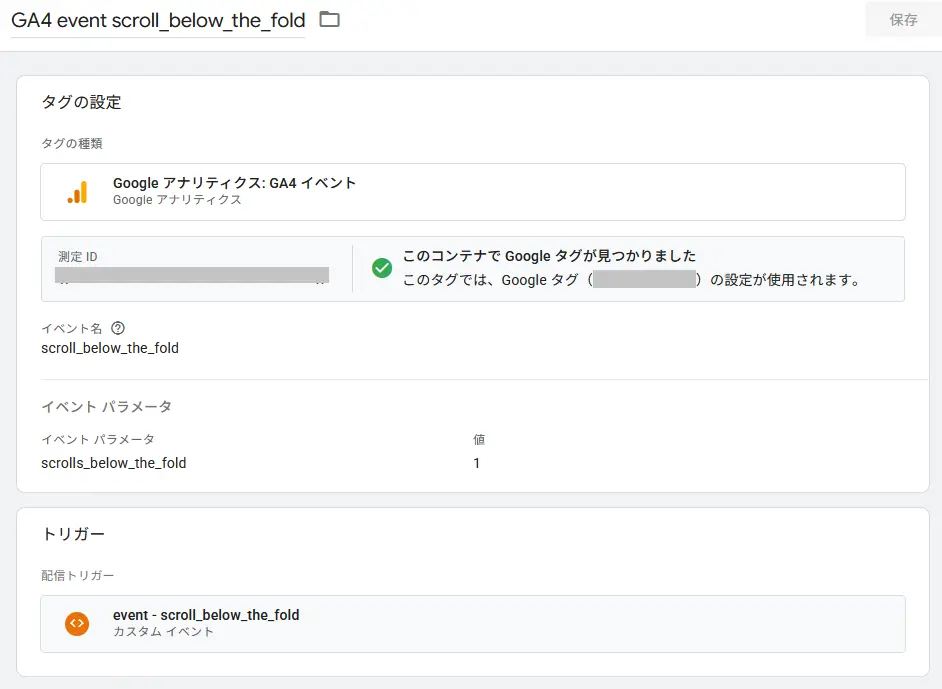Click the parameter value 1
Viewport: 942px width, 689px height.
point(477,463)
